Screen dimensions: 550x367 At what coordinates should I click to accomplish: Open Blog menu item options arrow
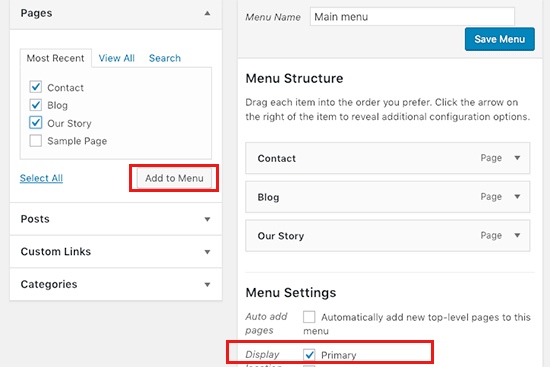pos(517,196)
